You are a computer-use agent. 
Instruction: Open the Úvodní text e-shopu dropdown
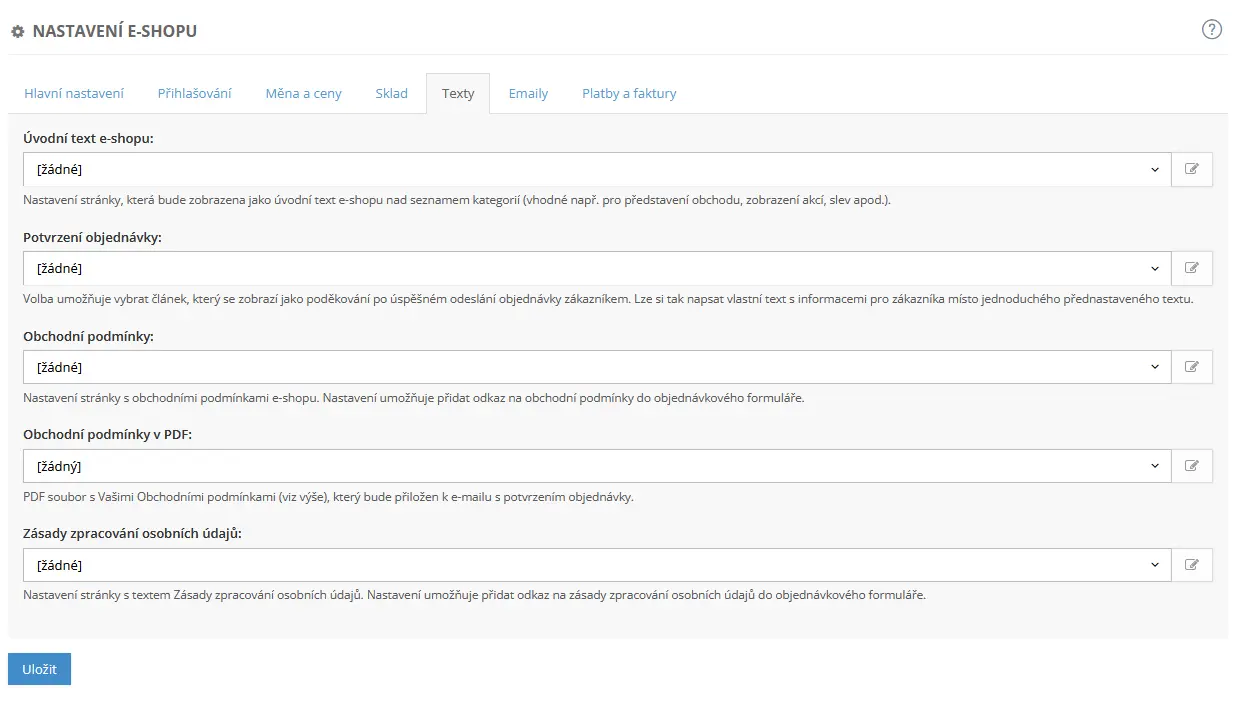point(597,169)
